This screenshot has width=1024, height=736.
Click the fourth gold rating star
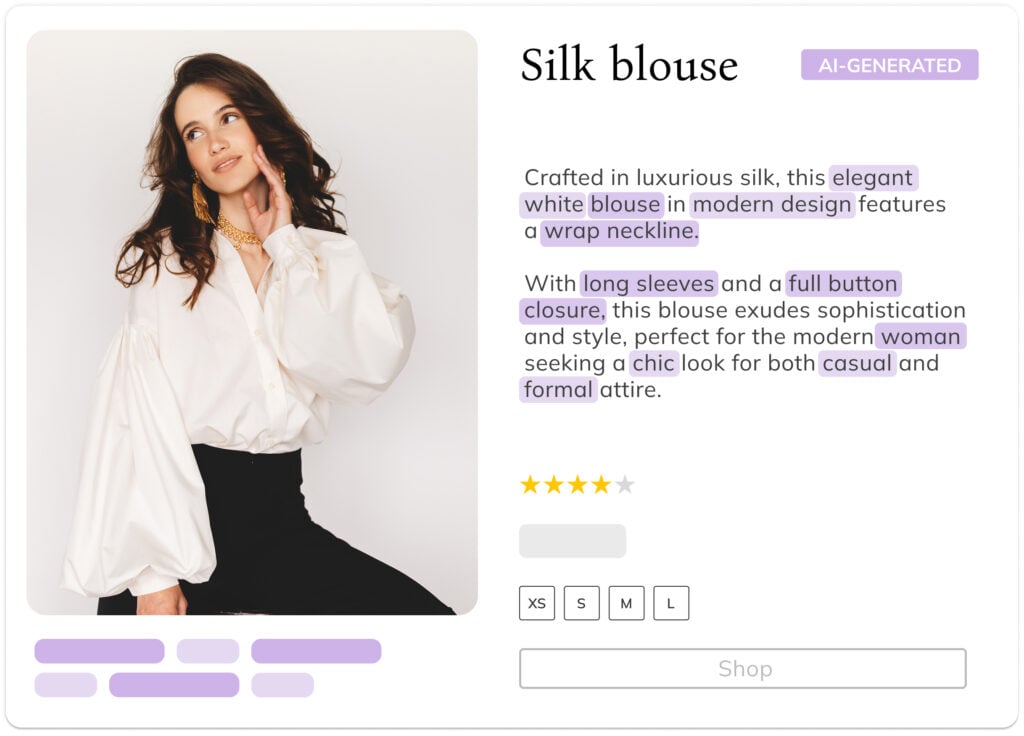click(601, 485)
